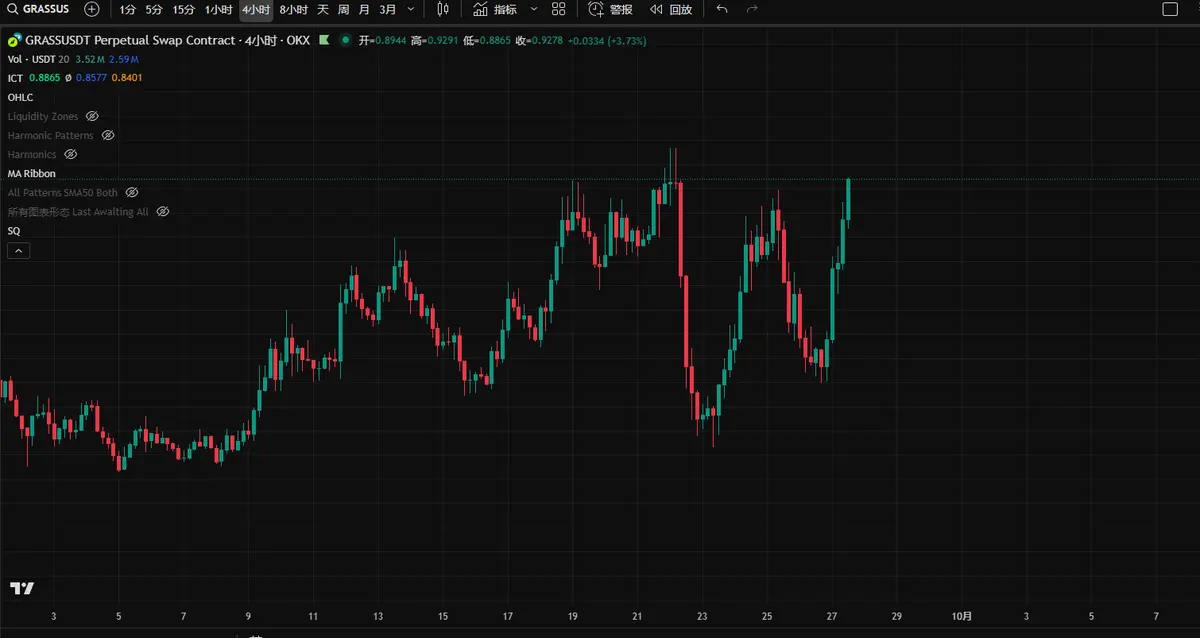
Task: Add symbol to compare with plus icon
Action: tap(92, 9)
